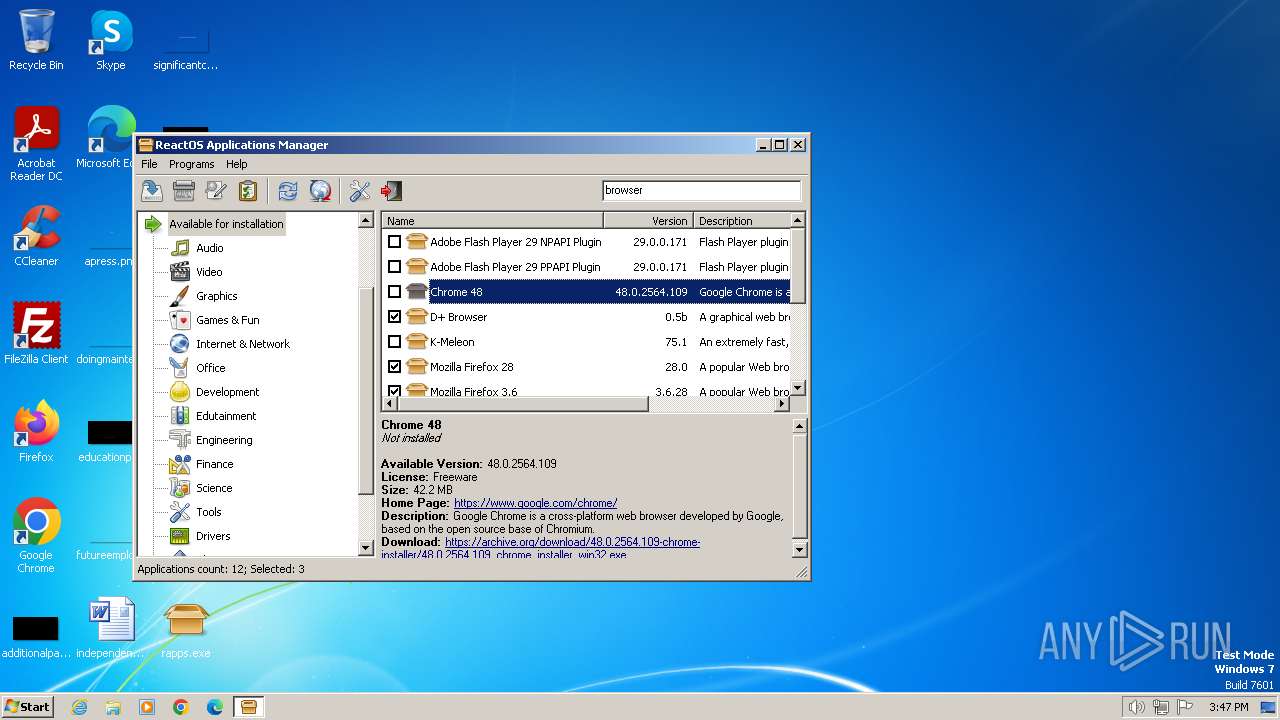Select the Drivers category
The height and width of the screenshot is (720, 1280).
coord(213,536)
